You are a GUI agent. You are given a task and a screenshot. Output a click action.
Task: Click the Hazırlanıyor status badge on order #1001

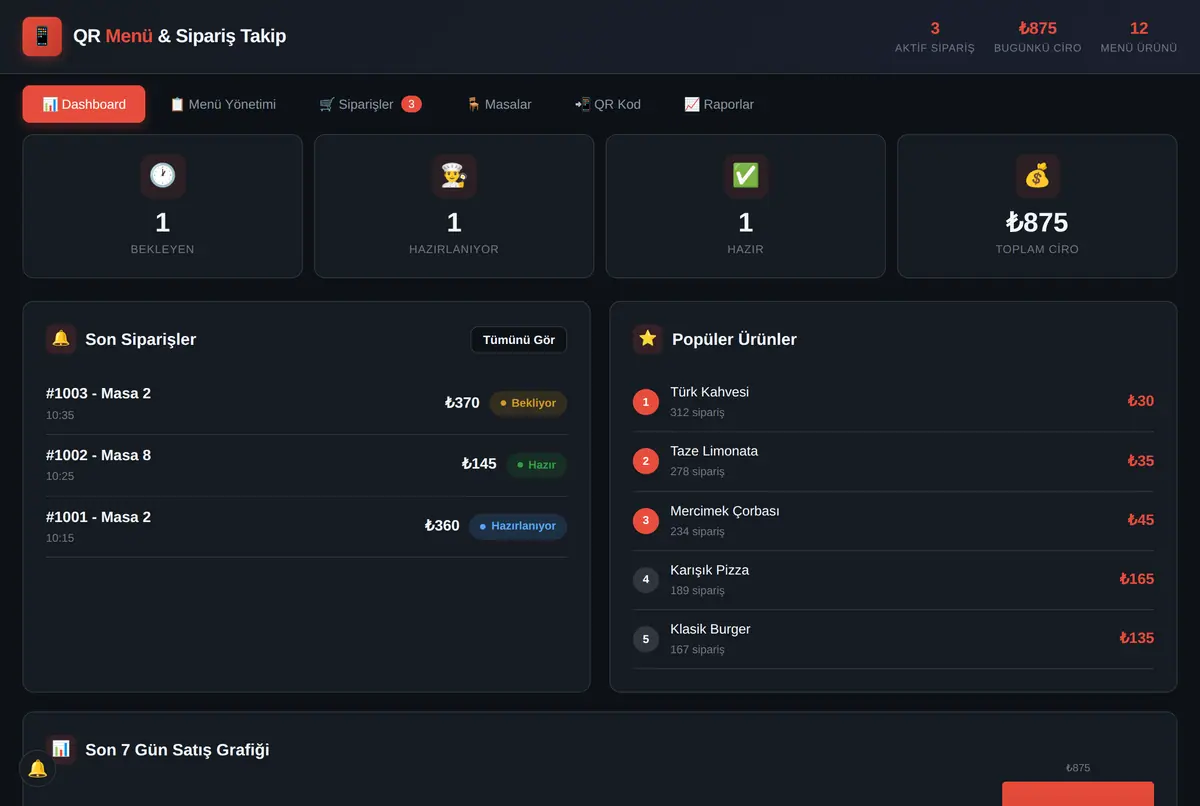[x=518, y=526]
